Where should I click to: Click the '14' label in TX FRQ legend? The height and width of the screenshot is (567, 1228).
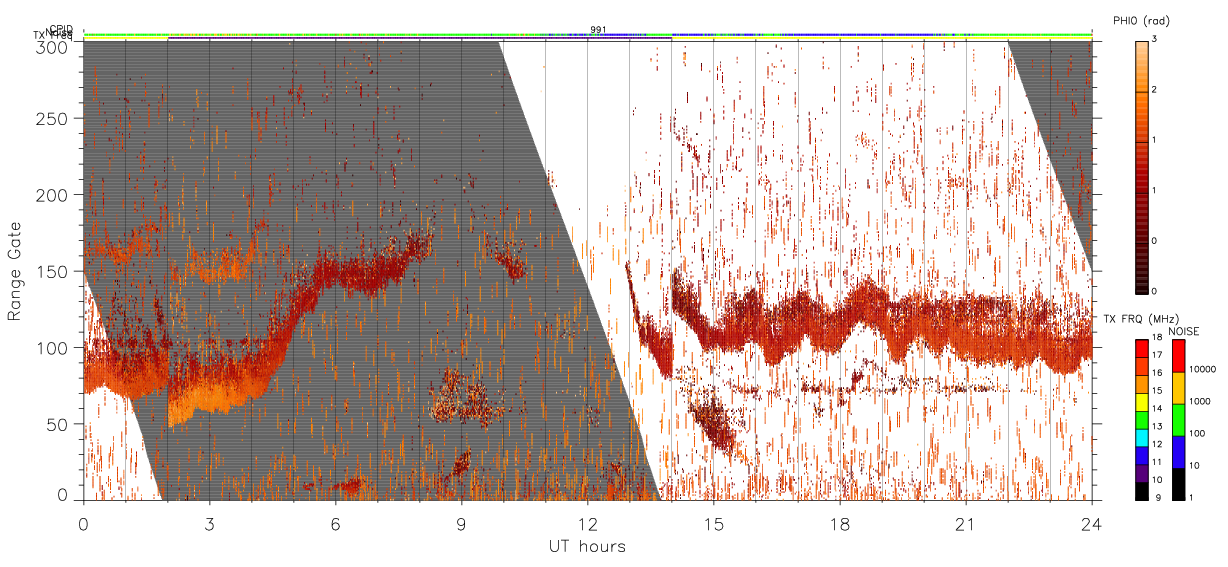1157,410
